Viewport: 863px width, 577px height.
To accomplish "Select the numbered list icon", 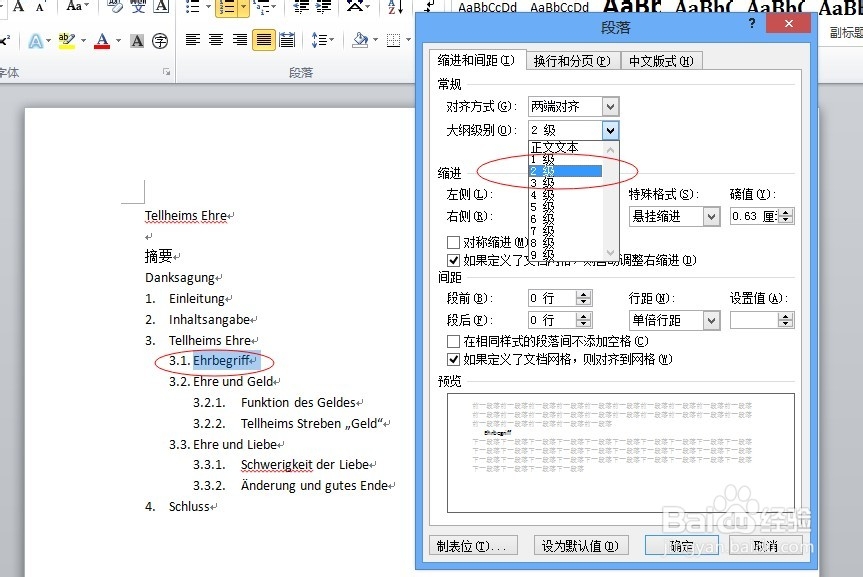I will click(x=228, y=8).
